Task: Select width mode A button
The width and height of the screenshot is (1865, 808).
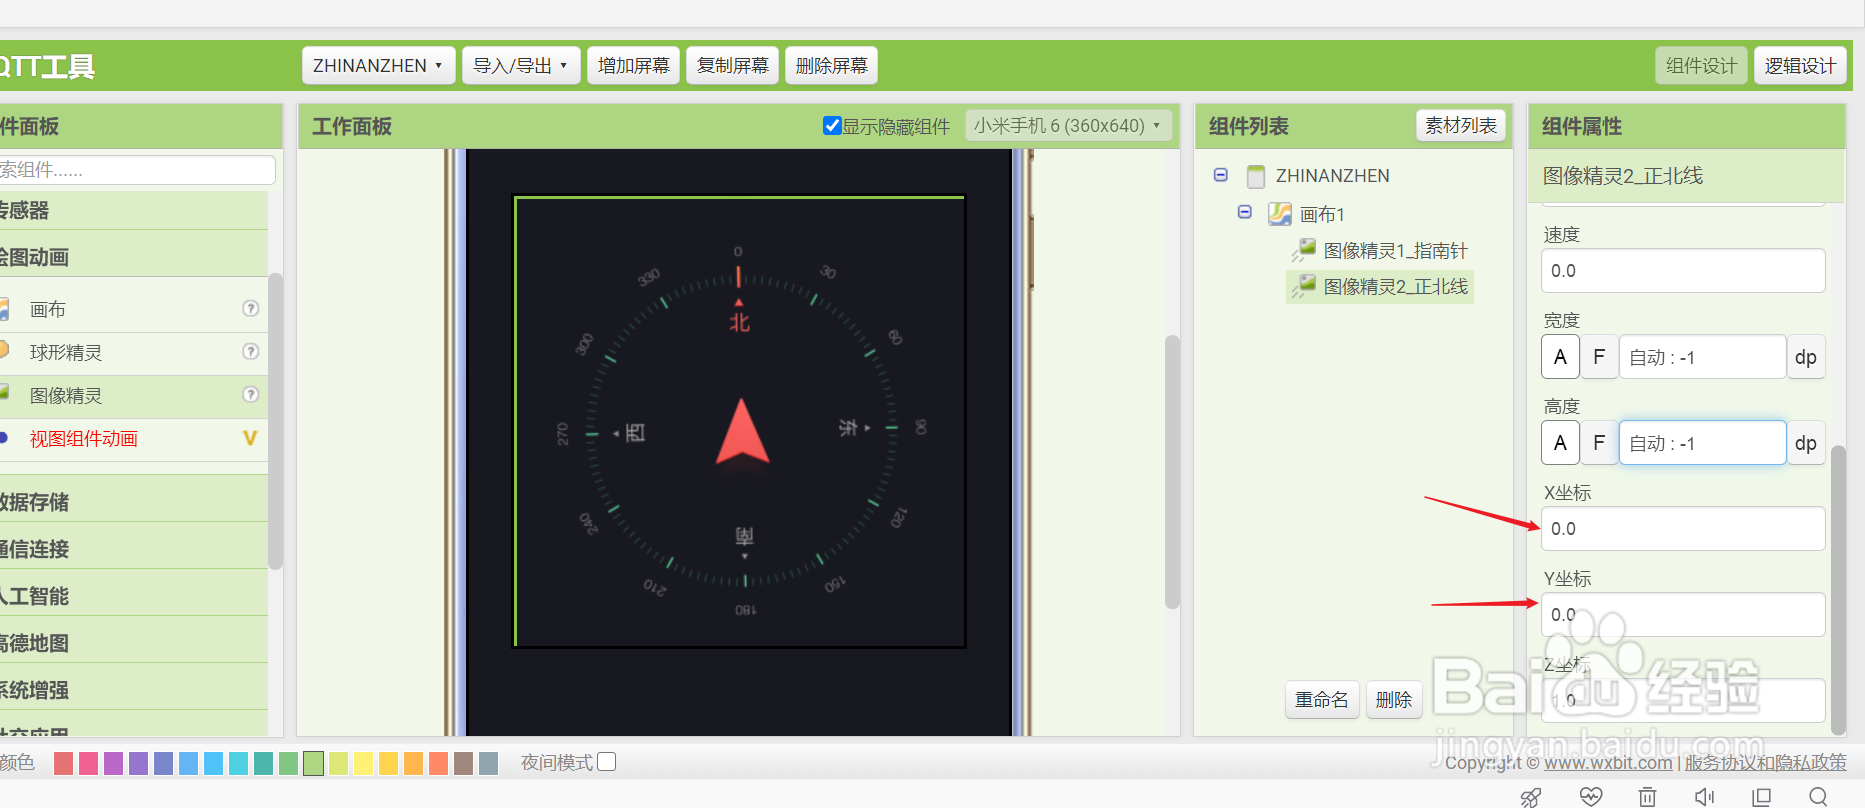Action: point(1560,357)
